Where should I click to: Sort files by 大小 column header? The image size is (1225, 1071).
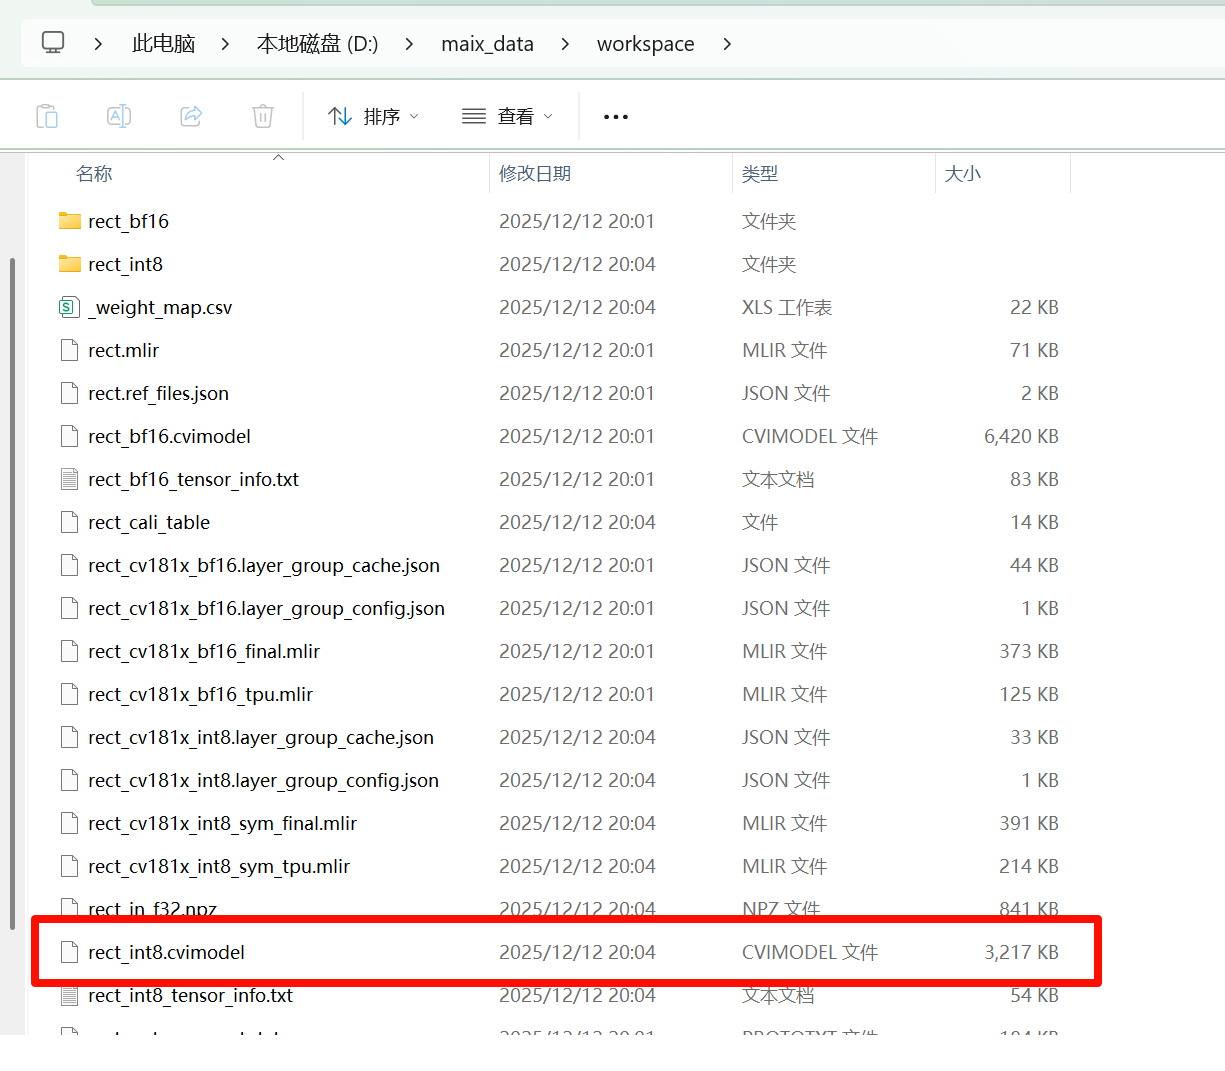click(962, 174)
